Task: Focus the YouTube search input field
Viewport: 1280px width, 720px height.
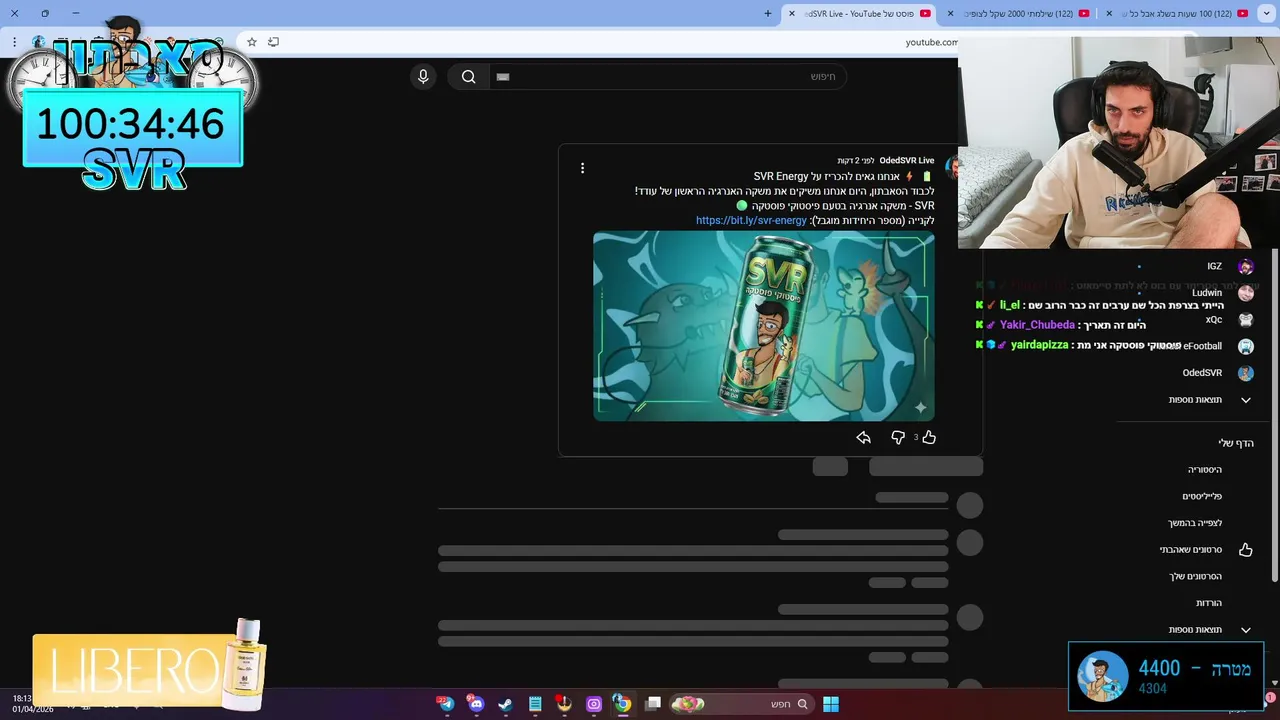Action: click(668, 76)
